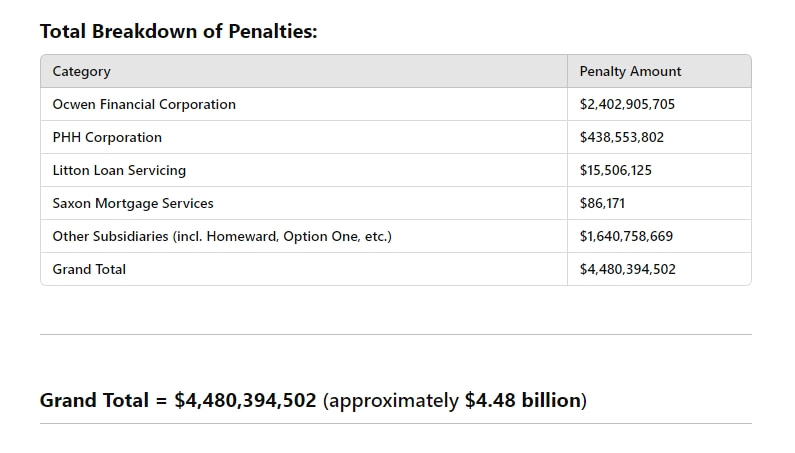Image resolution: width=795 pixels, height=453 pixels.
Task: Click the bold $4,480,394,502 in summary line
Action: tap(245, 400)
